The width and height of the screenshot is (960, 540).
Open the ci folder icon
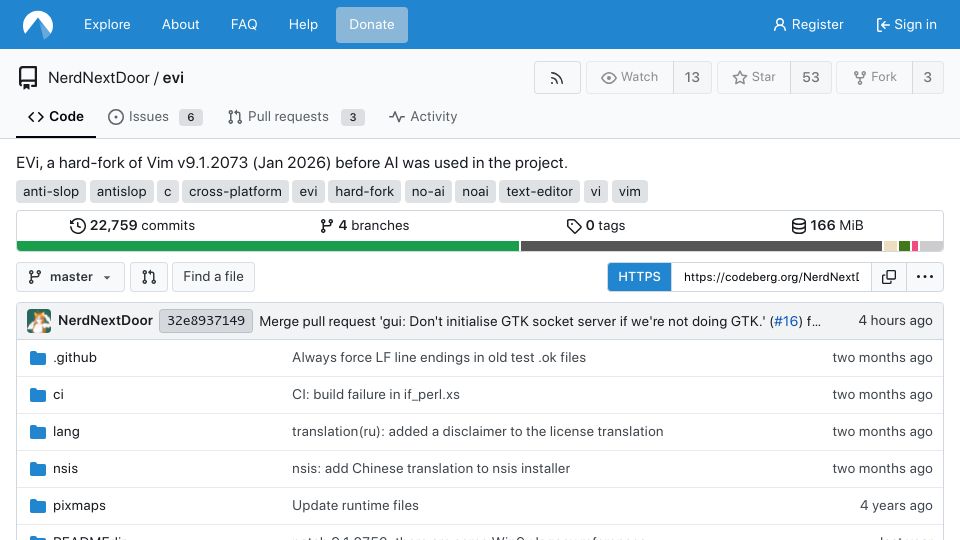point(38,395)
